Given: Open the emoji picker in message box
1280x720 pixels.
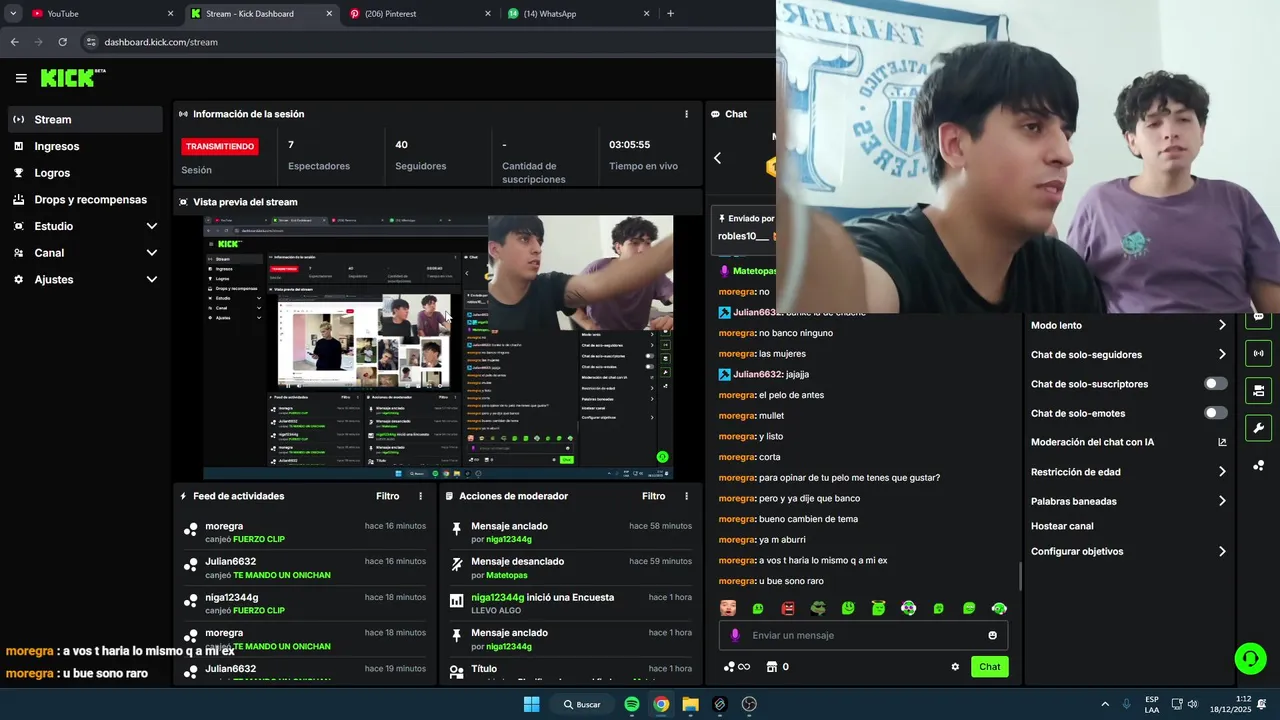Looking at the screenshot, I should (992, 635).
